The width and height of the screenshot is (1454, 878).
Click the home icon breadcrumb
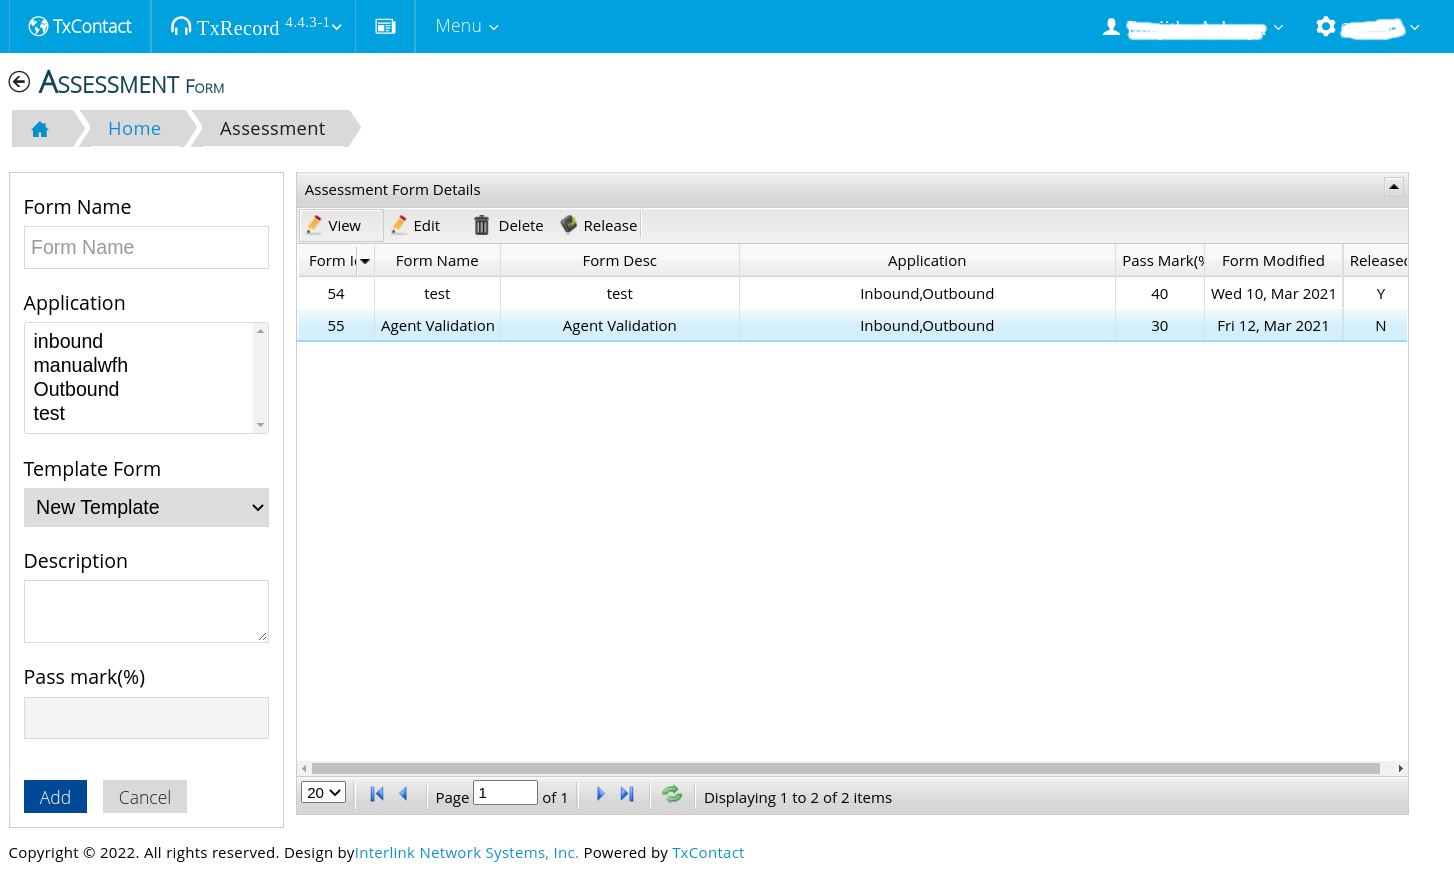click(x=40, y=129)
